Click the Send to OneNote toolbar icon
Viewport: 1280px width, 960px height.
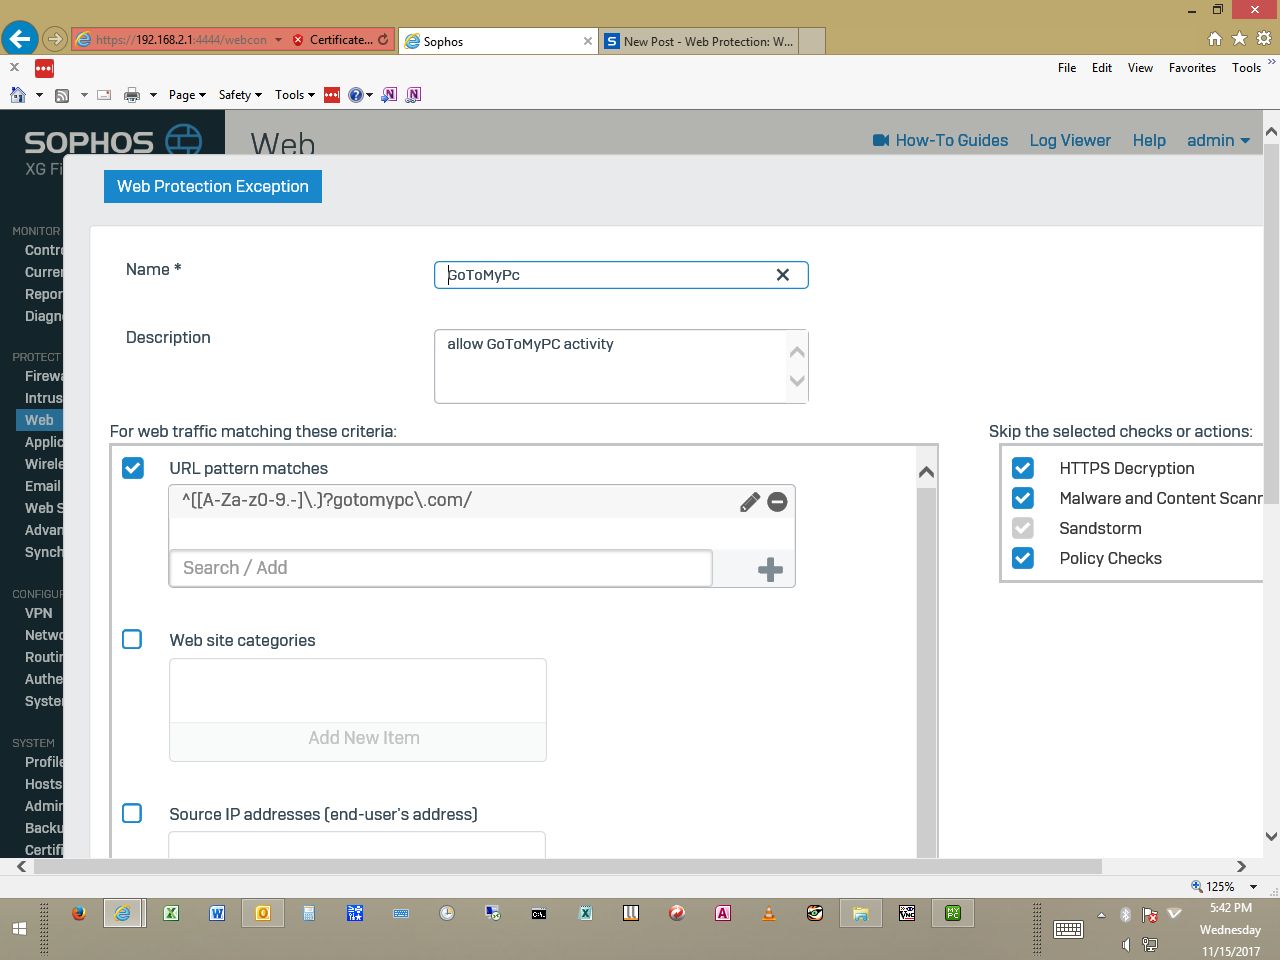390,95
